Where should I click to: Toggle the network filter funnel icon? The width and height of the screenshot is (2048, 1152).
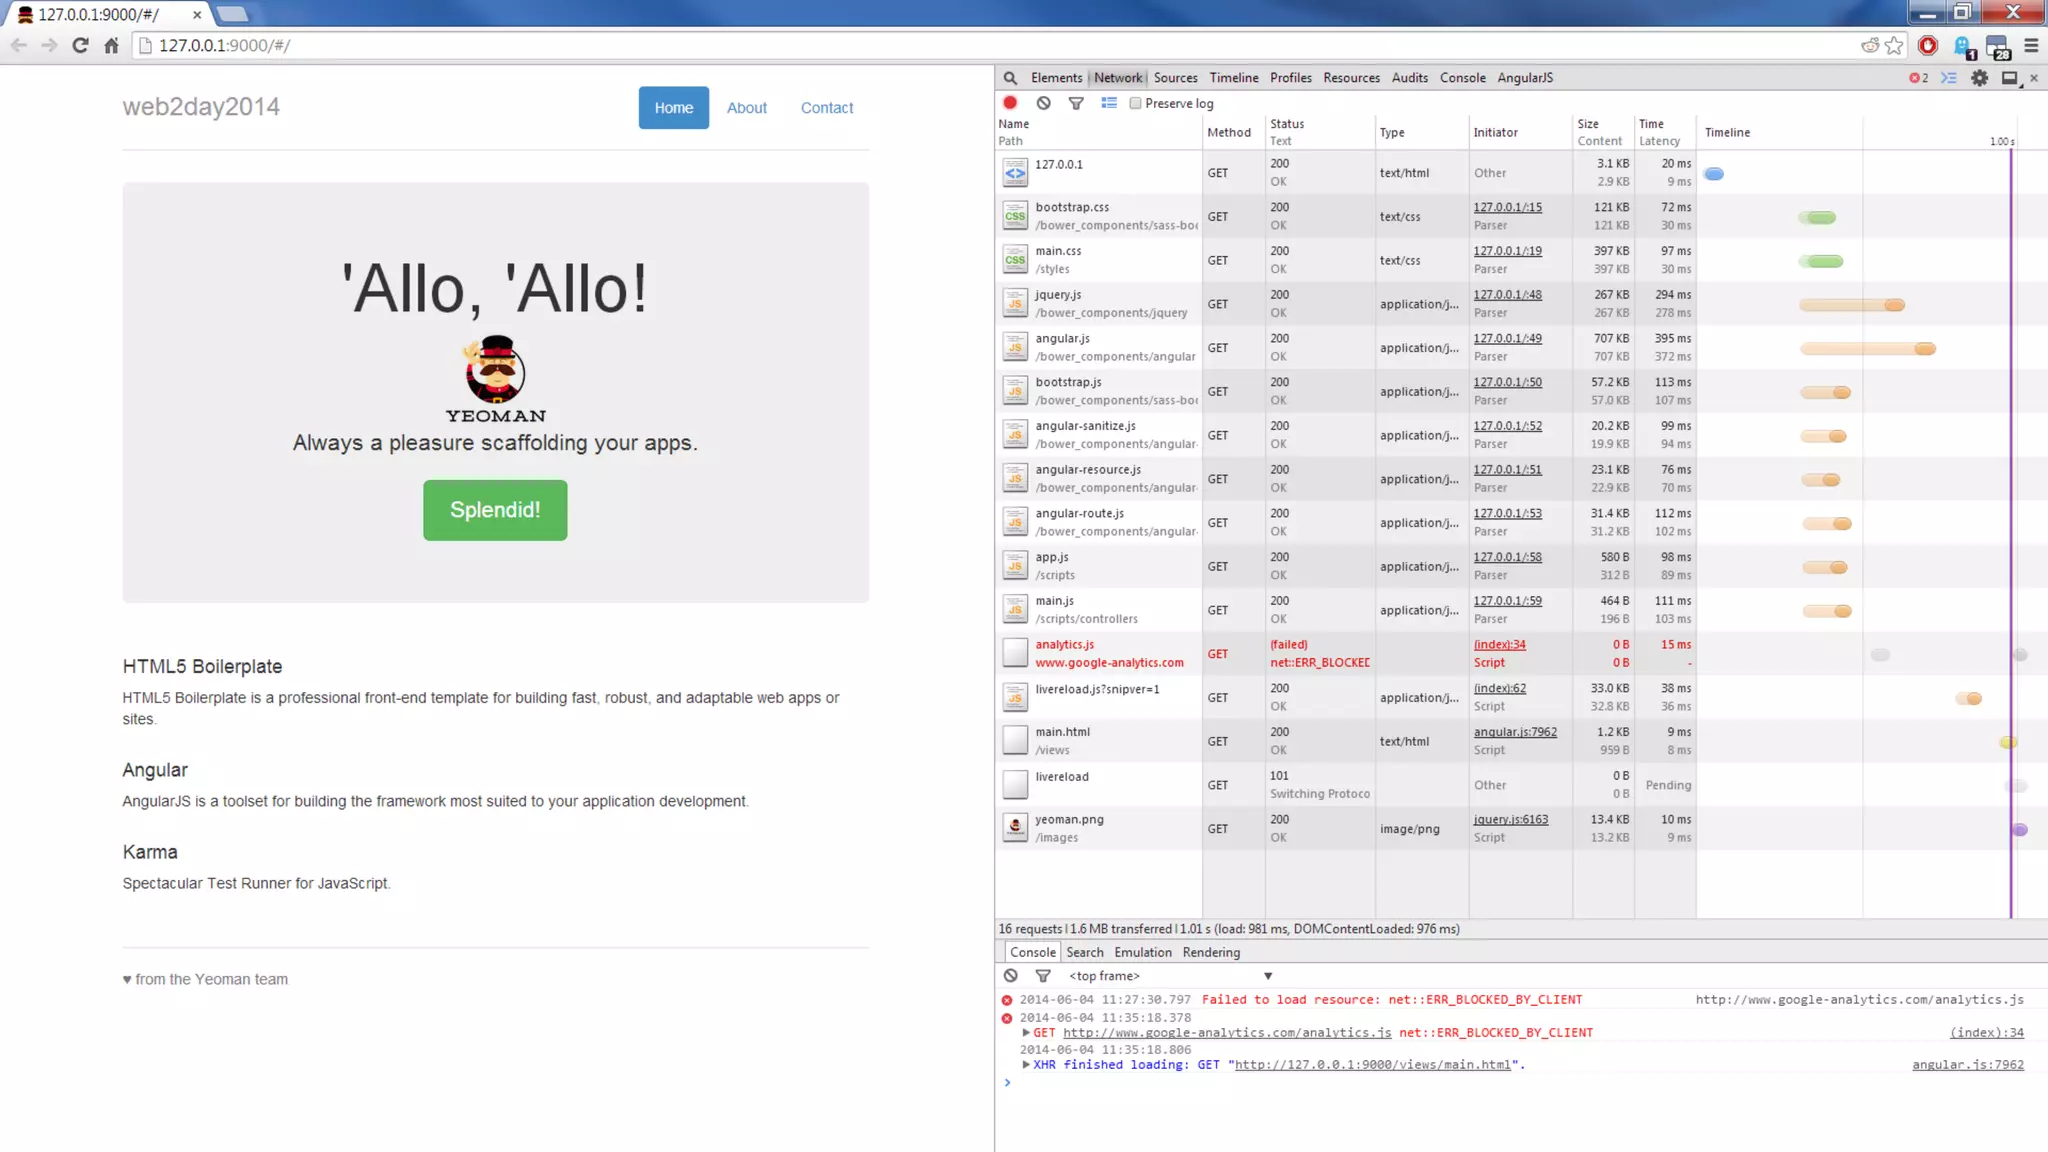point(1076,103)
